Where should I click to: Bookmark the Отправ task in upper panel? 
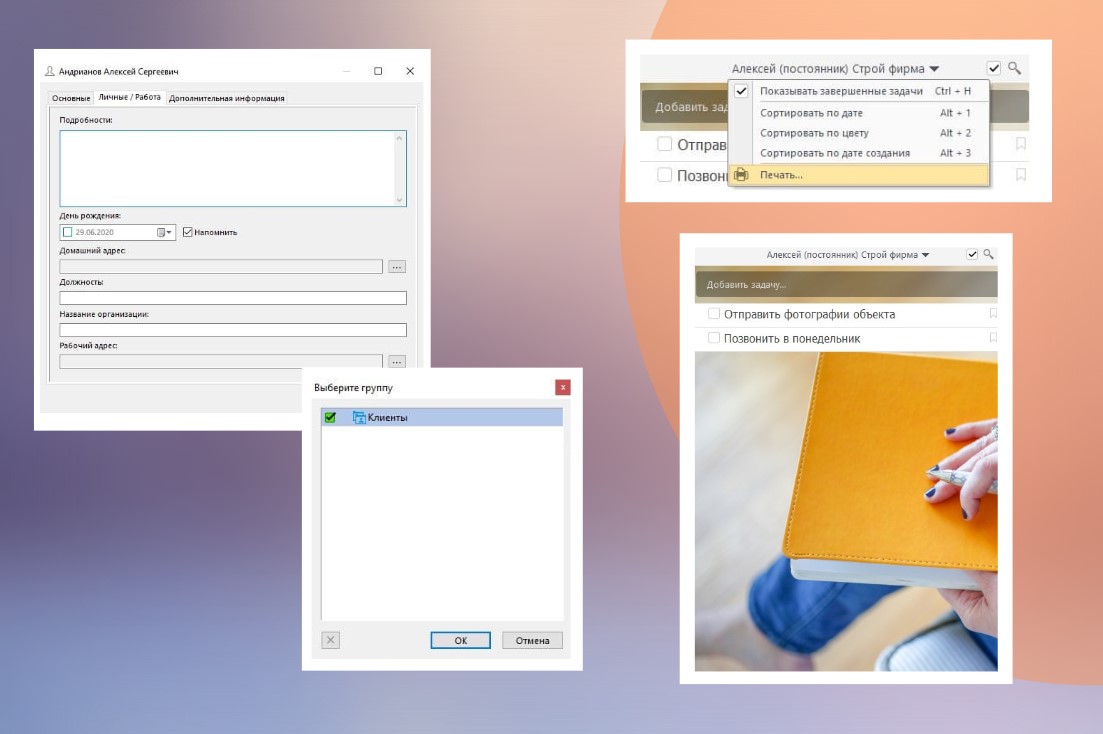pos(1021,144)
